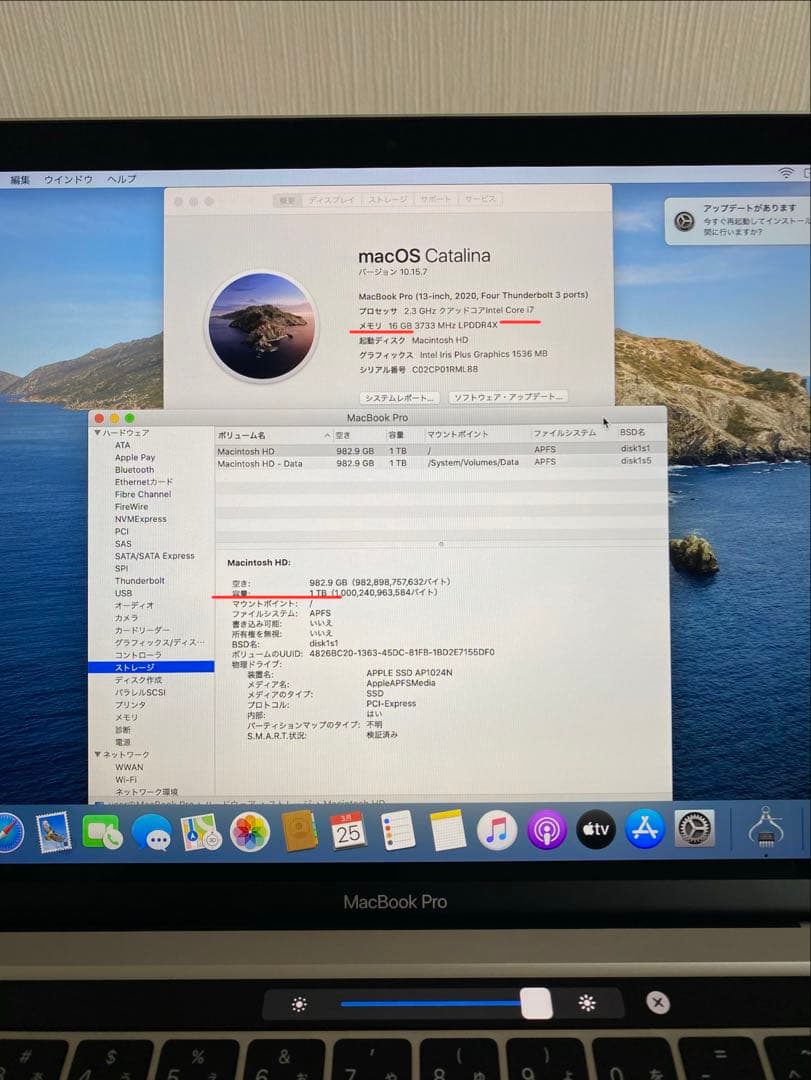Image resolution: width=811 pixels, height=1080 pixels.
Task: Launch Music app from the Dock
Action: [497, 830]
